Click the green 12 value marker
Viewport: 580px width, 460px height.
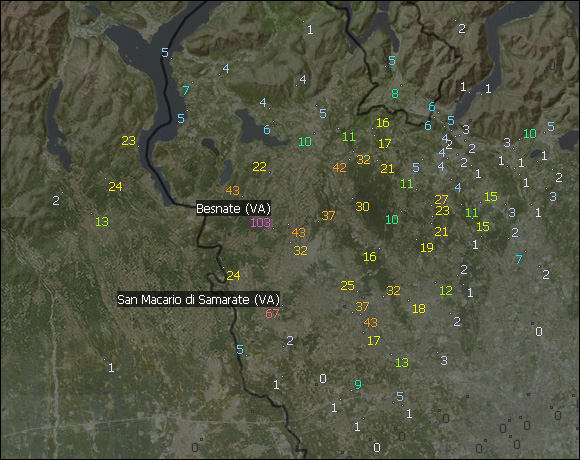pyautogui.click(x=446, y=291)
